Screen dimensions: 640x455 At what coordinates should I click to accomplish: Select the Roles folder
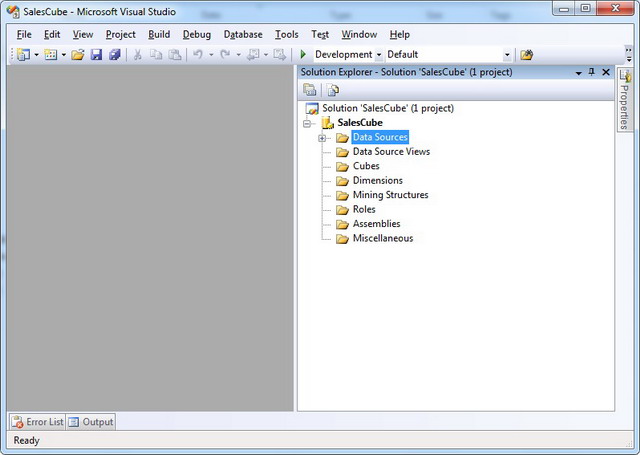tap(364, 209)
